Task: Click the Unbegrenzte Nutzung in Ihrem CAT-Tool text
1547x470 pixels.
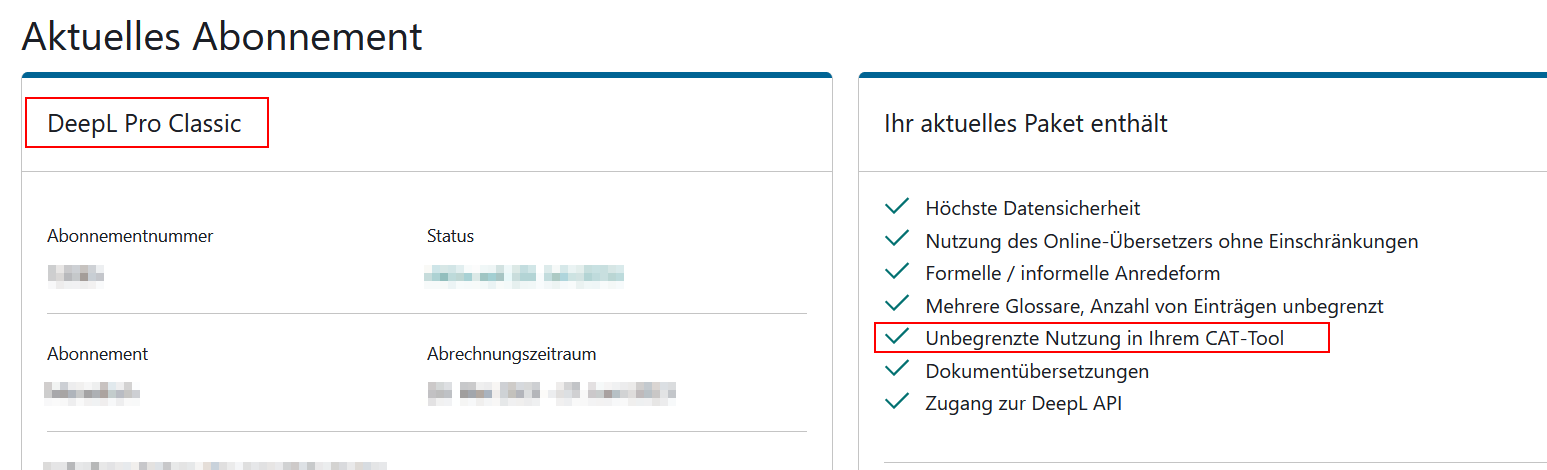Action: pos(1104,338)
